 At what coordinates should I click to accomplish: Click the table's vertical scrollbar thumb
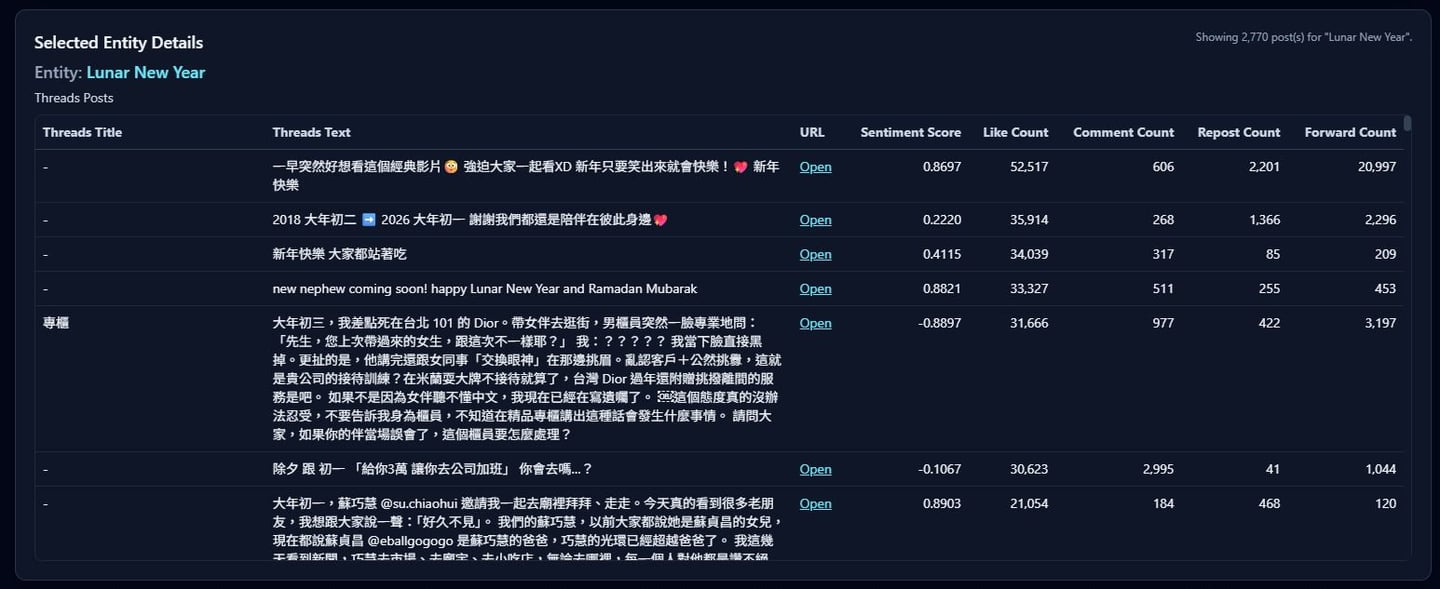click(x=1407, y=124)
